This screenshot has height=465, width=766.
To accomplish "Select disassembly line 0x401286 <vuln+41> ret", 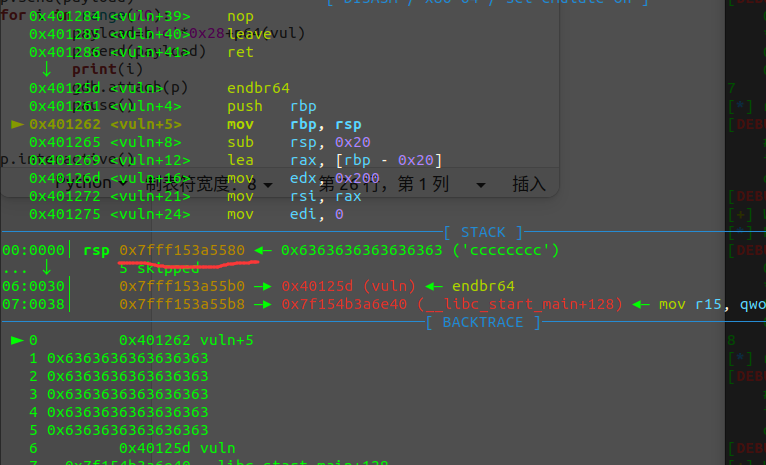I will click(x=141, y=52).
